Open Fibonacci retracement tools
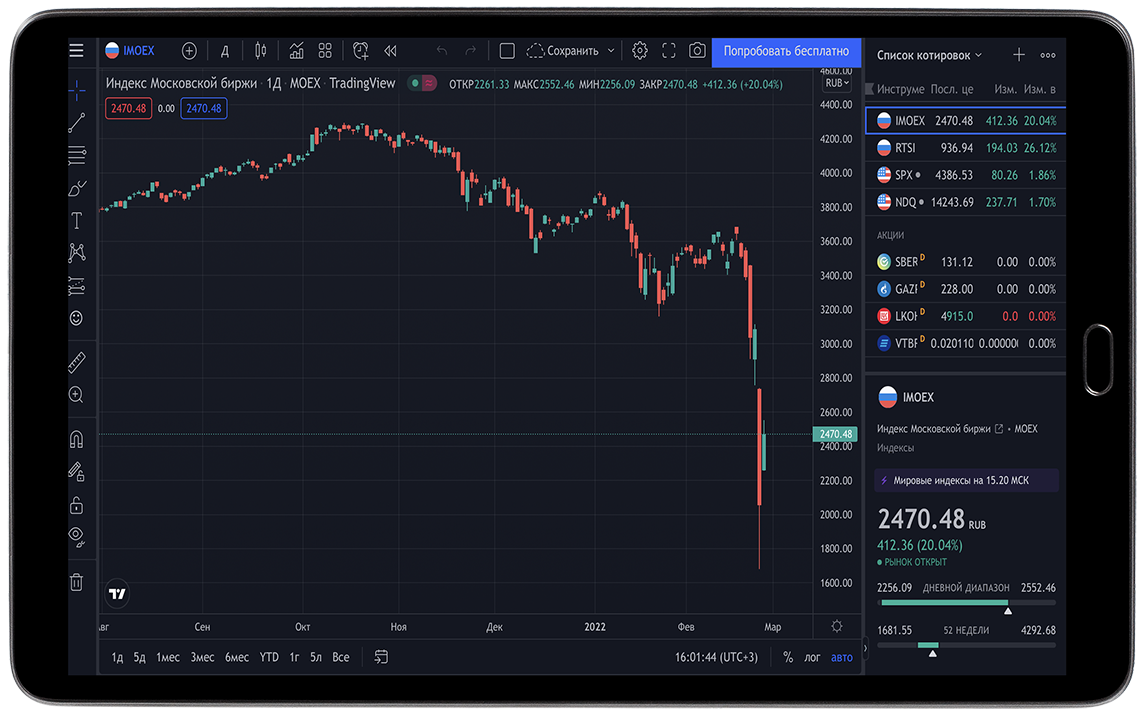 [76, 155]
